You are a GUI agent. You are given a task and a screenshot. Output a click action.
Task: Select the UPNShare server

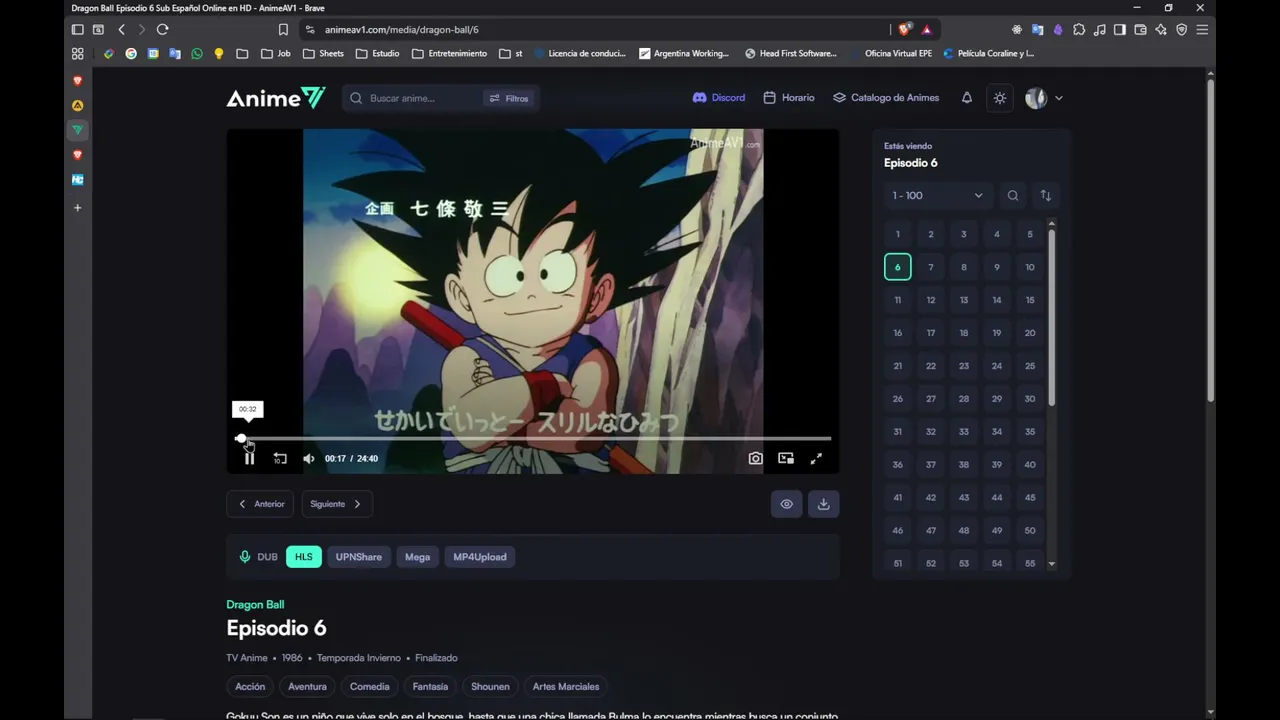pyautogui.click(x=359, y=557)
